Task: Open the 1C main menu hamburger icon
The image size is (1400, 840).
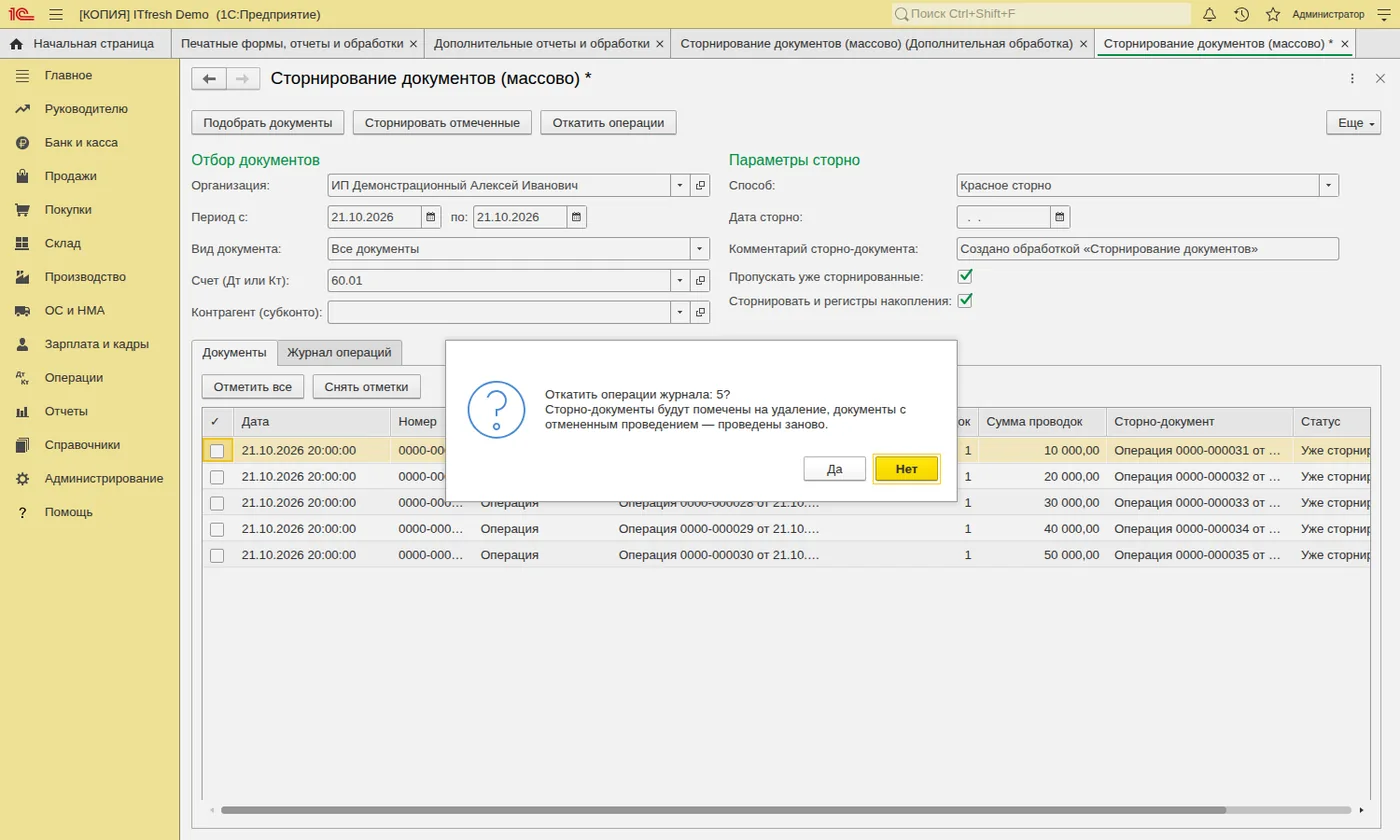Action: [55, 14]
